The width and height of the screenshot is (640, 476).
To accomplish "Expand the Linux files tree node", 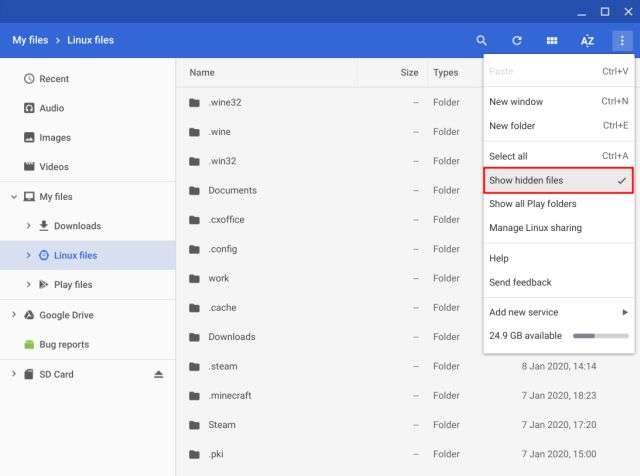I will click(x=28, y=255).
